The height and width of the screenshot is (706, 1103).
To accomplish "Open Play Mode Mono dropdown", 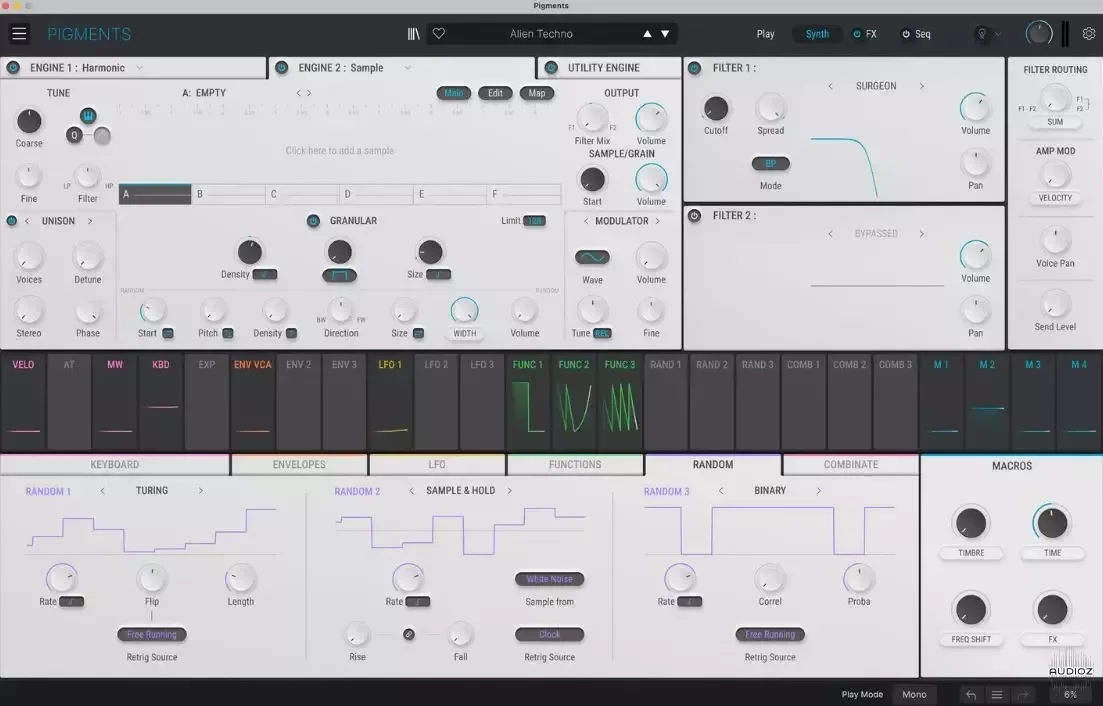I will coord(914,695).
